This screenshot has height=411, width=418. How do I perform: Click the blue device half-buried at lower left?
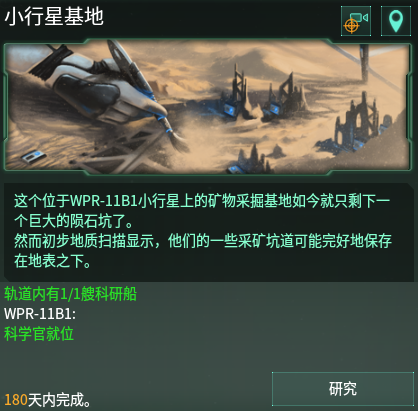pyautogui.click(x=33, y=156)
